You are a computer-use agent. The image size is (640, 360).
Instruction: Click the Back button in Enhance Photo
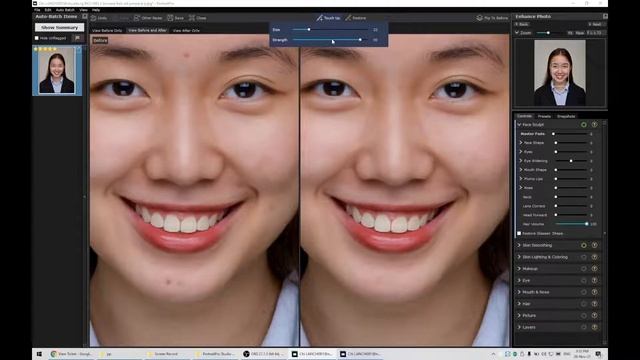pyautogui.click(x=522, y=24)
